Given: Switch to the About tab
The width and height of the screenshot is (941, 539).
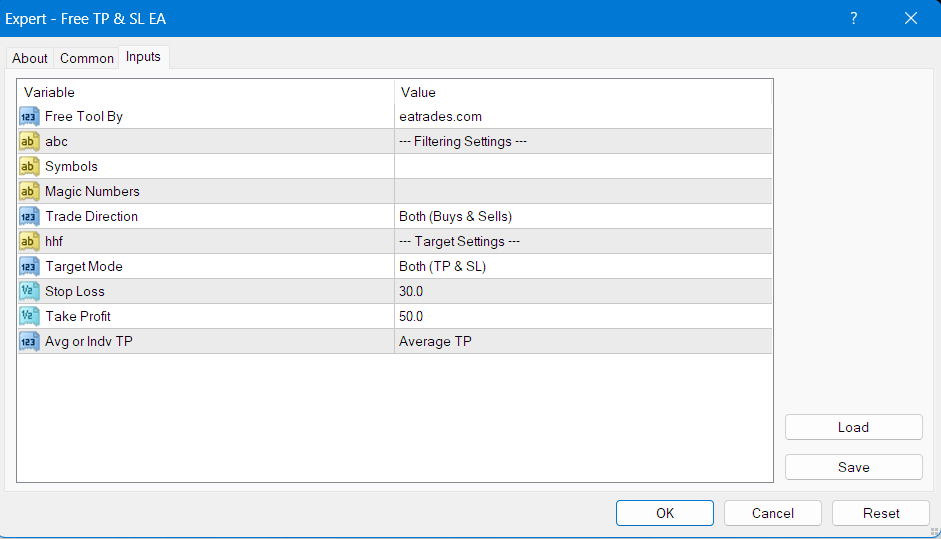Looking at the screenshot, I should 29,58.
